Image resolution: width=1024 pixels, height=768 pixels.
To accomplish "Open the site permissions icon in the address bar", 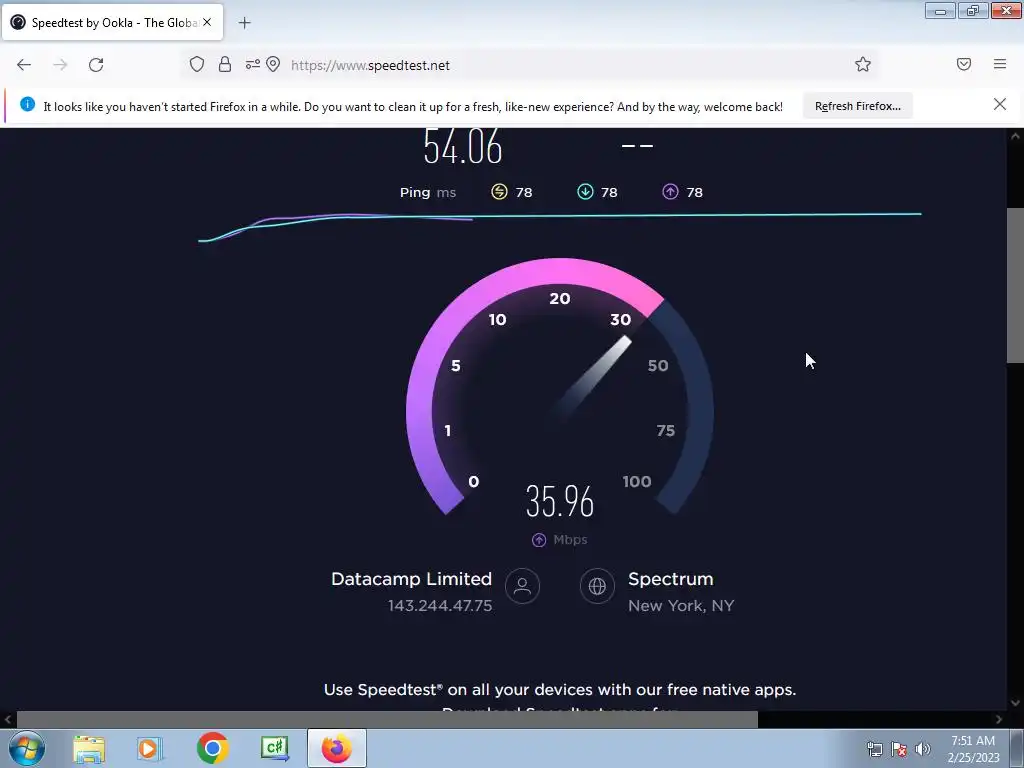I will (x=252, y=64).
